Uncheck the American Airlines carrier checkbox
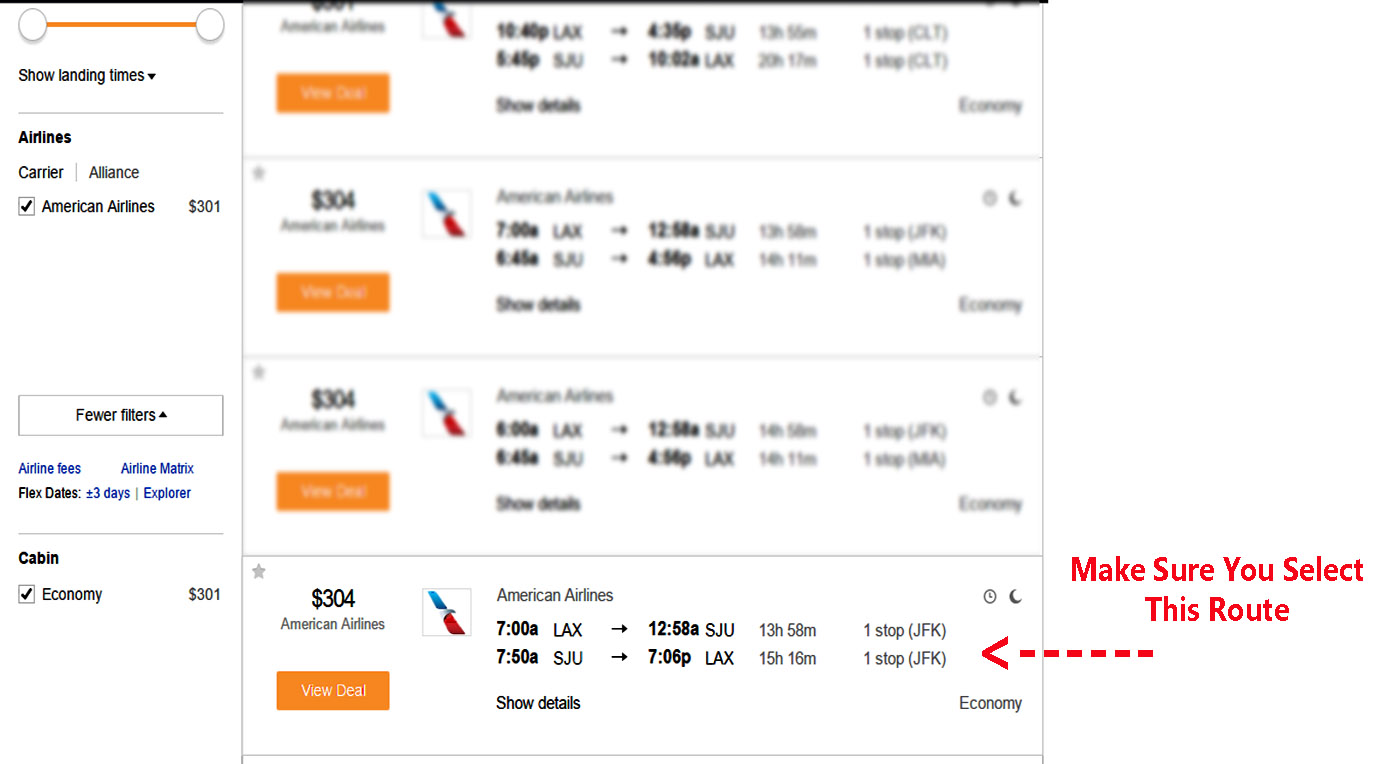Image resolution: width=1400 pixels, height=764 pixels. click(x=27, y=207)
